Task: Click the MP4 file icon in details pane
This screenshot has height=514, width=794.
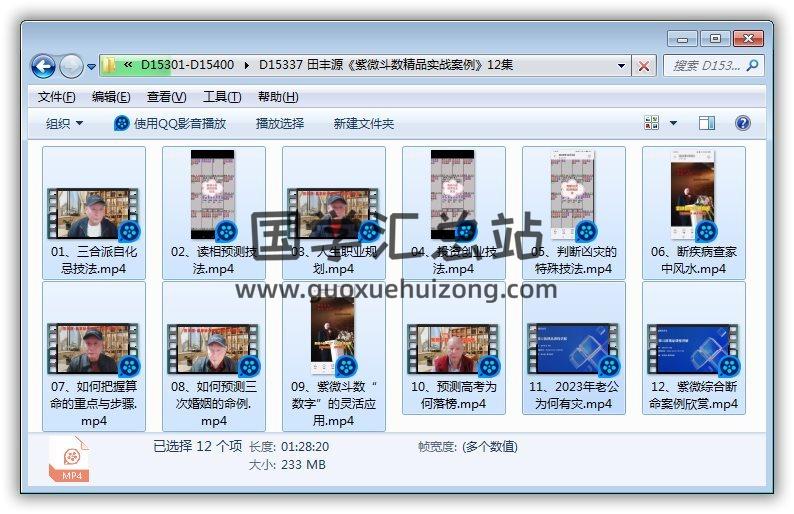Action: pyautogui.click(x=69, y=458)
